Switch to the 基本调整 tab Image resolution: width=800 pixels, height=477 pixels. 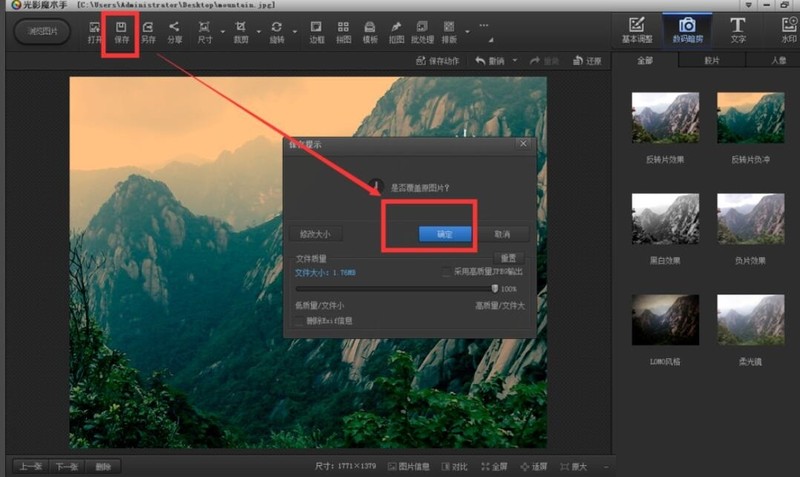pyautogui.click(x=637, y=30)
